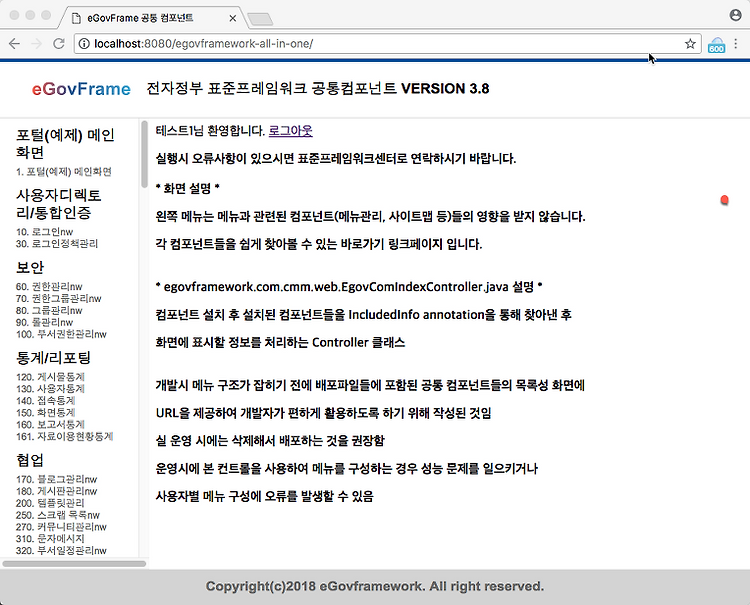Open 250. 스크랩 목록nw link
The image size is (750, 605).
[x=57, y=515]
